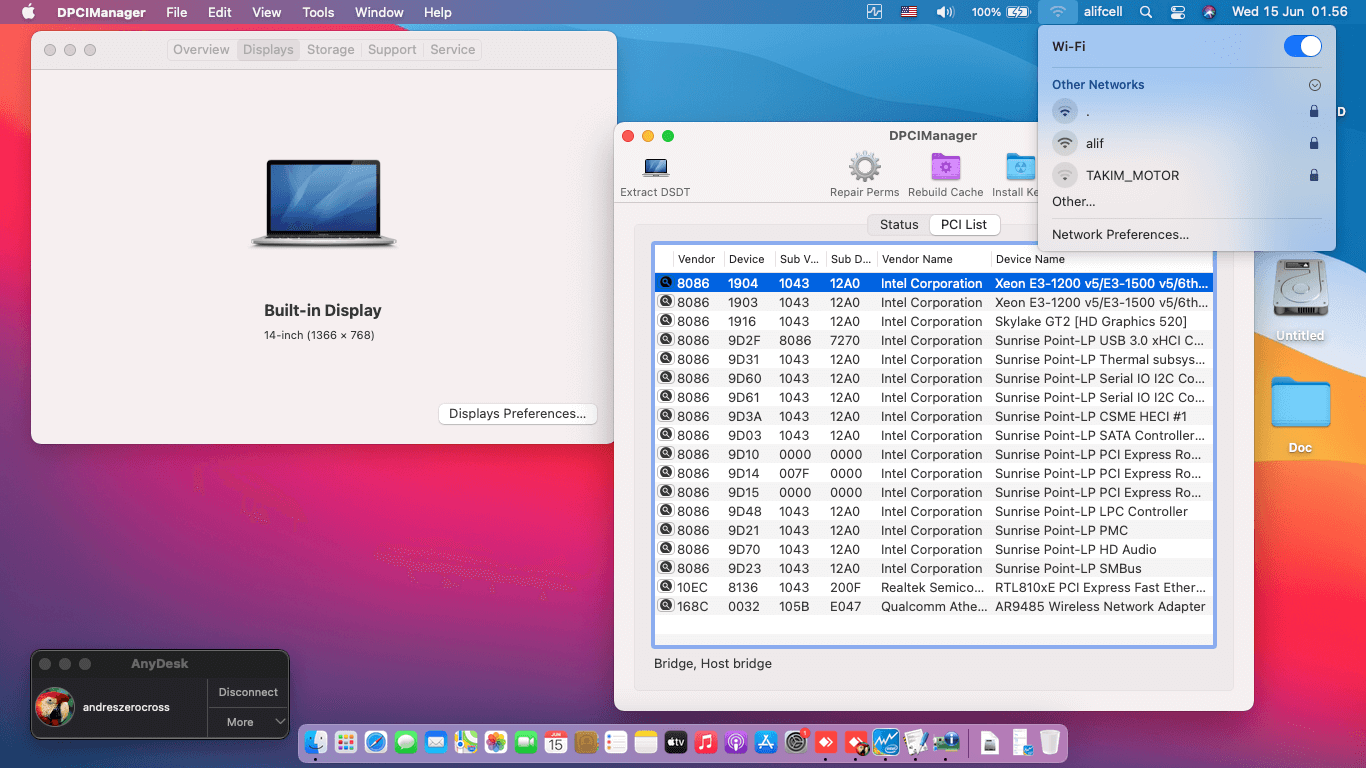The width and height of the screenshot is (1366, 768).
Task: Open Intel Power Gadget from the Dock
Action: (886, 743)
